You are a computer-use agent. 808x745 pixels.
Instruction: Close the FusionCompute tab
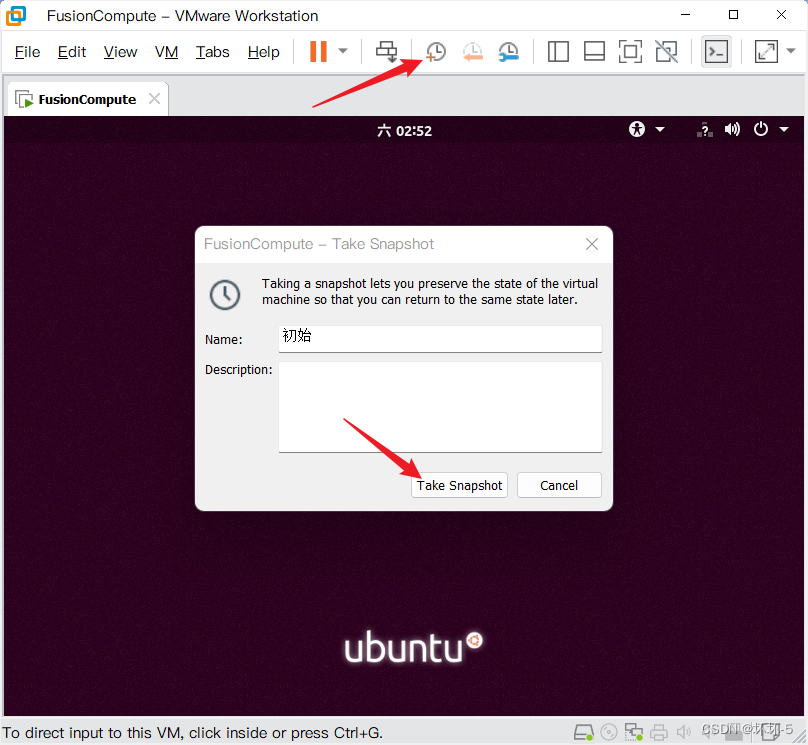(x=154, y=98)
